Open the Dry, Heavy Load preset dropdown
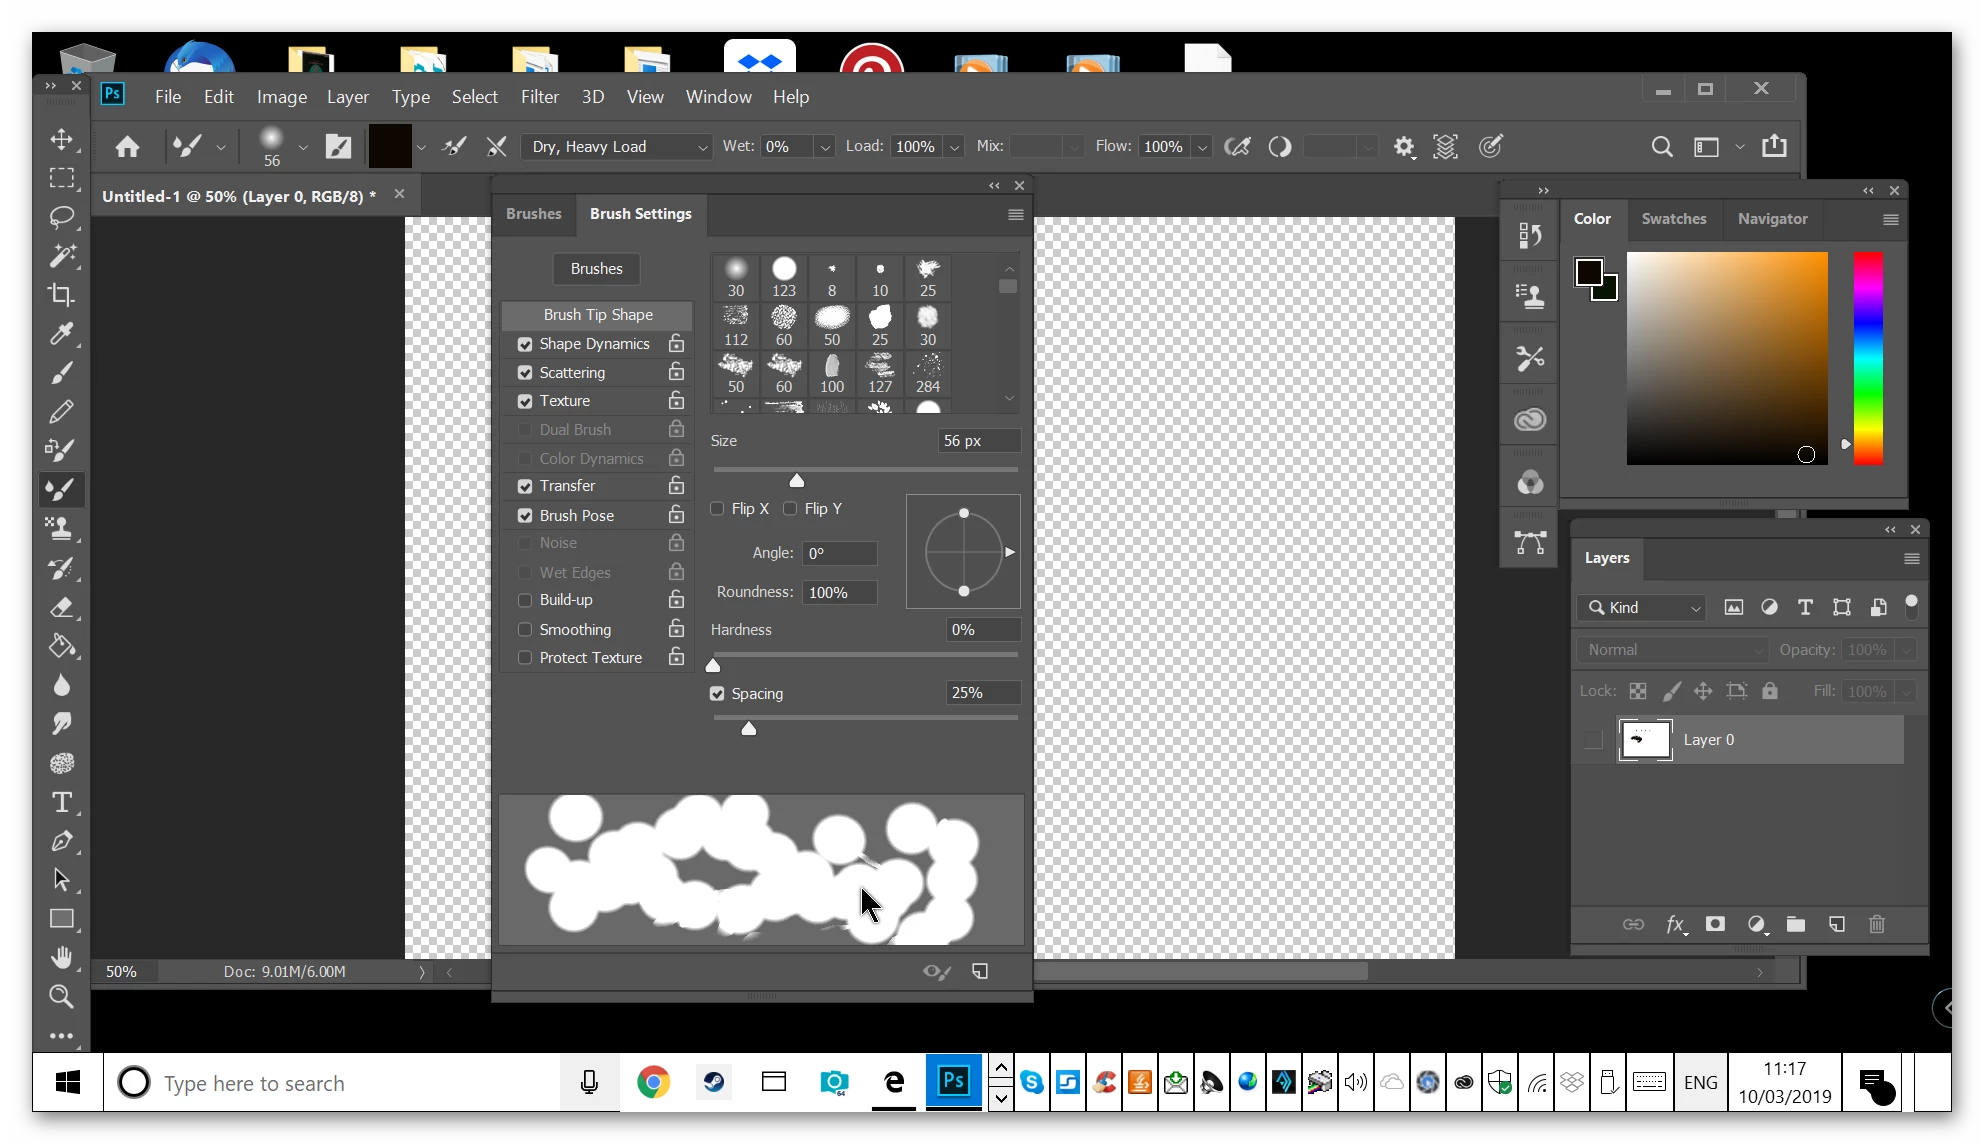The height and width of the screenshot is (1144, 1984). pos(617,147)
